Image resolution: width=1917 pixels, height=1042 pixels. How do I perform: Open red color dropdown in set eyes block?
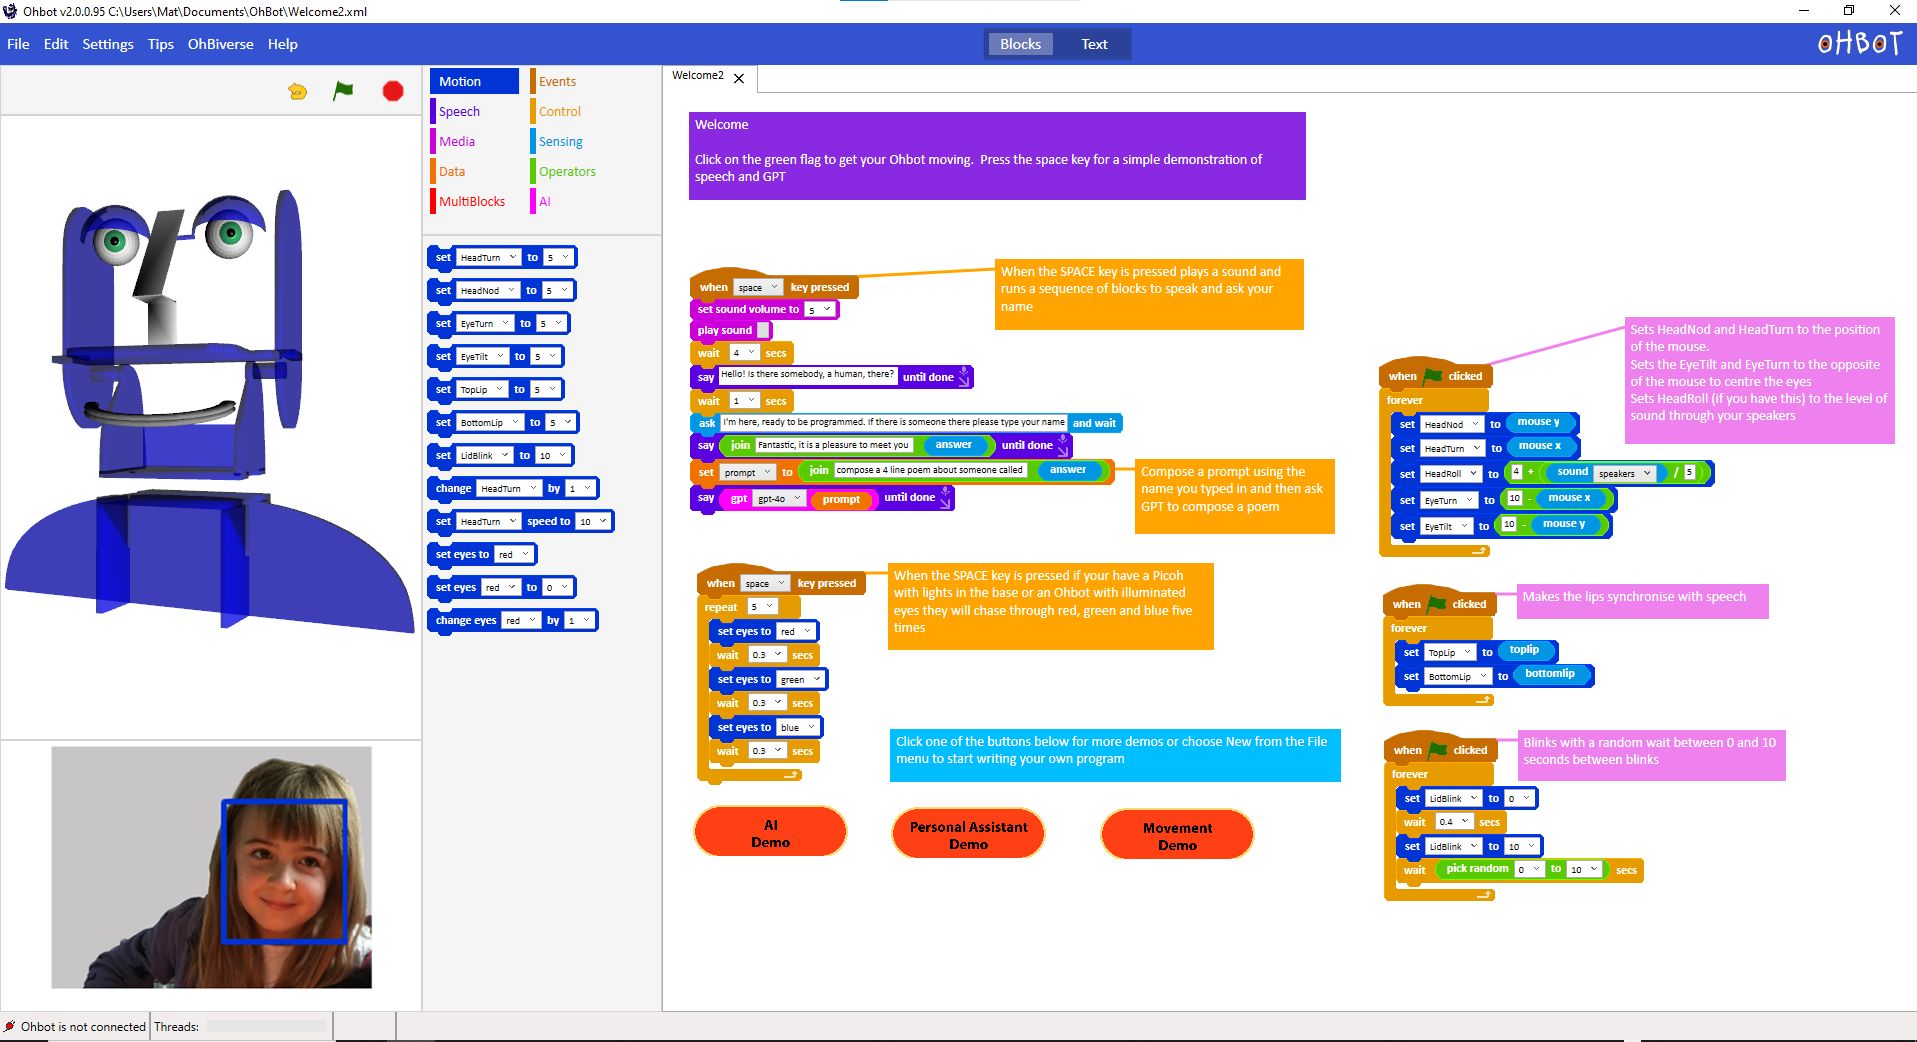point(514,554)
